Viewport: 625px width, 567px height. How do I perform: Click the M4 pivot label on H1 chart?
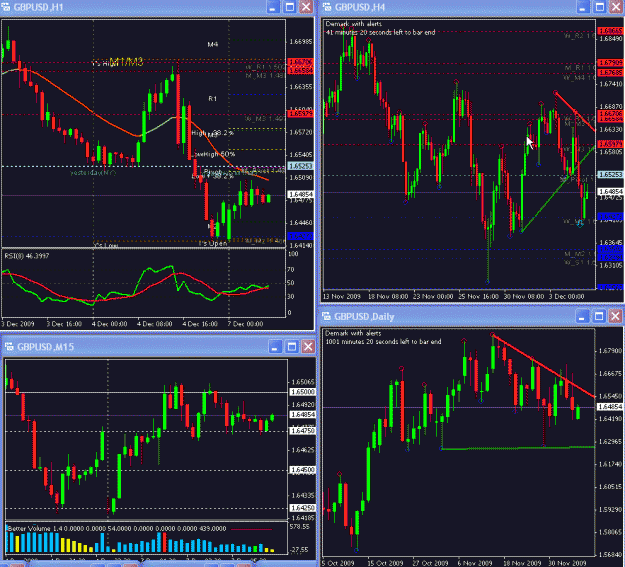(x=212, y=44)
